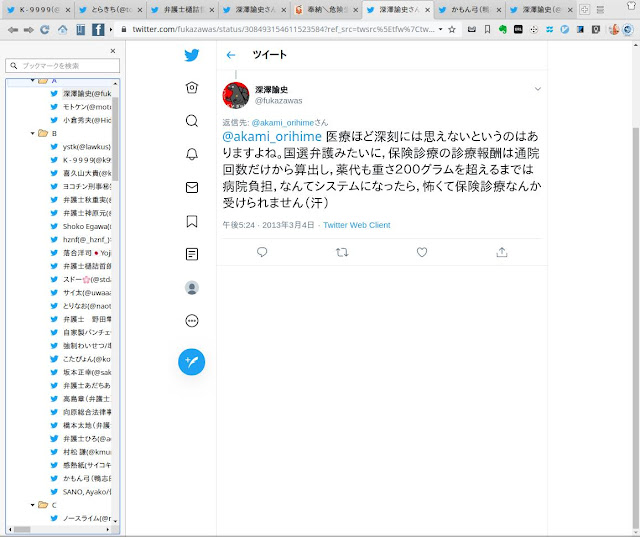Click the bookmark ribbon extension icon
Screen dimensions: 640x537
[x=487, y=29]
